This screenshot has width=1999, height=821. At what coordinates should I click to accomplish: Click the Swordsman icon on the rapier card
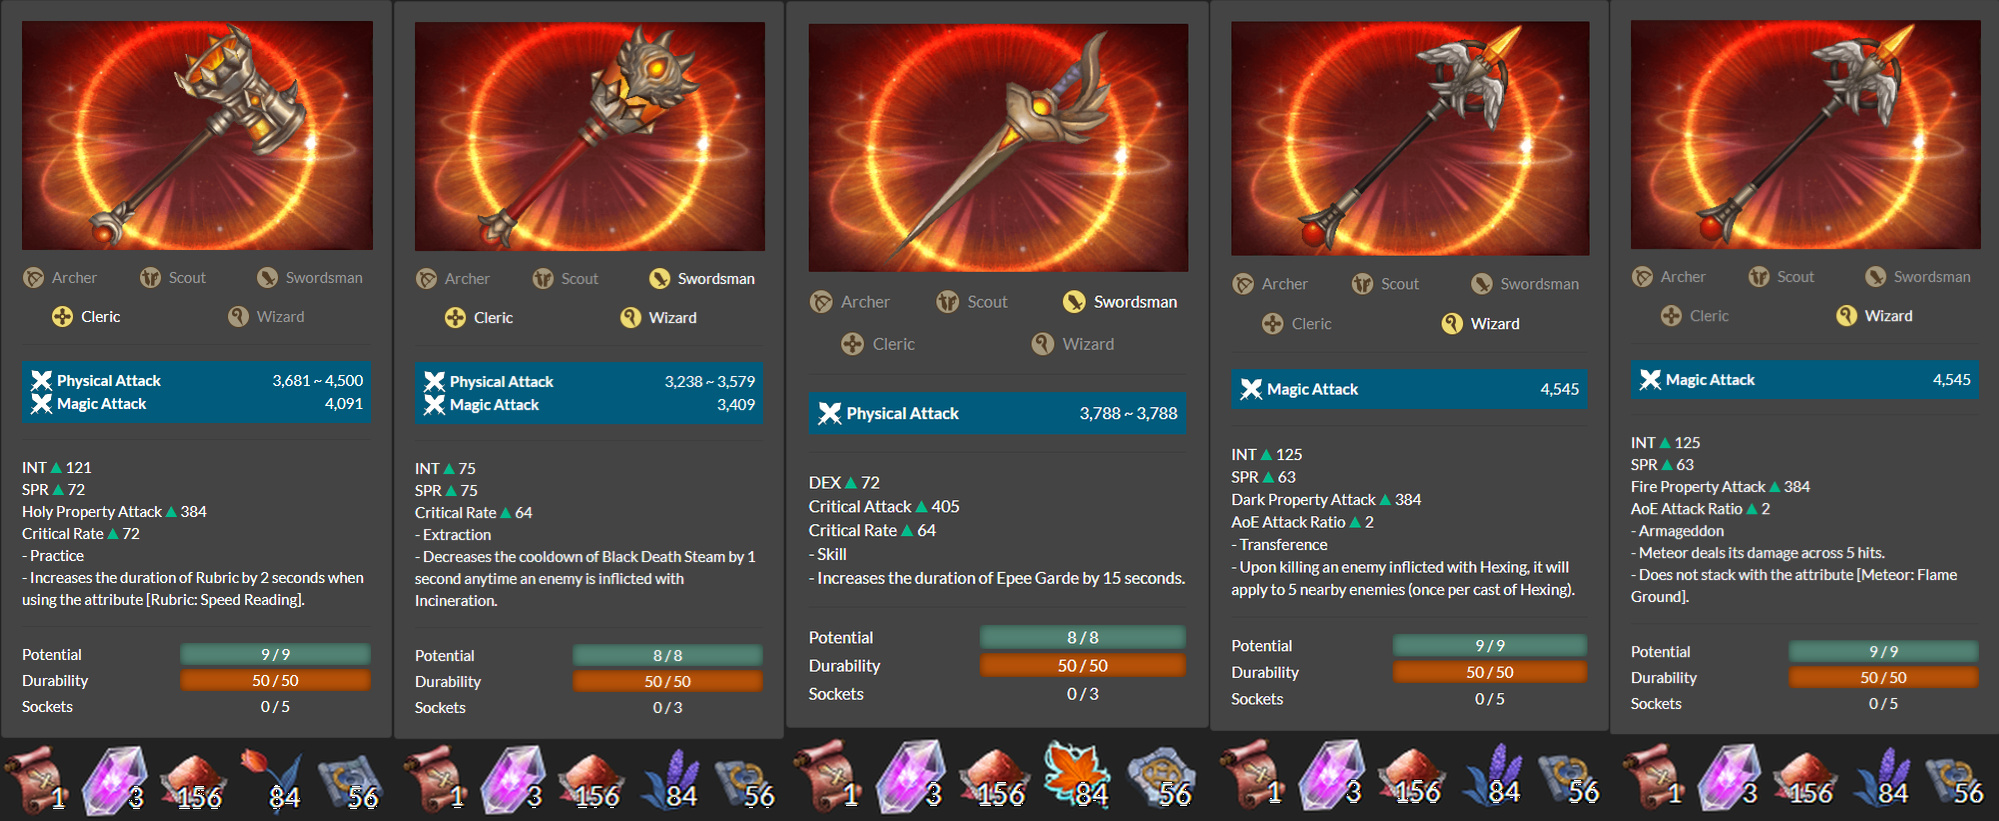coord(1074,302)
